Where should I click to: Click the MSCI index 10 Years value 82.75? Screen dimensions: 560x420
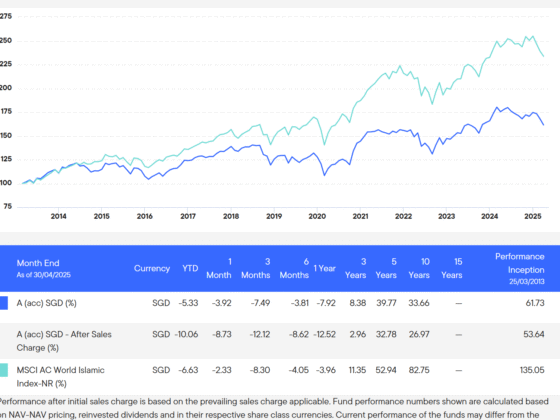pyautogui.click(x=419, y=370)
